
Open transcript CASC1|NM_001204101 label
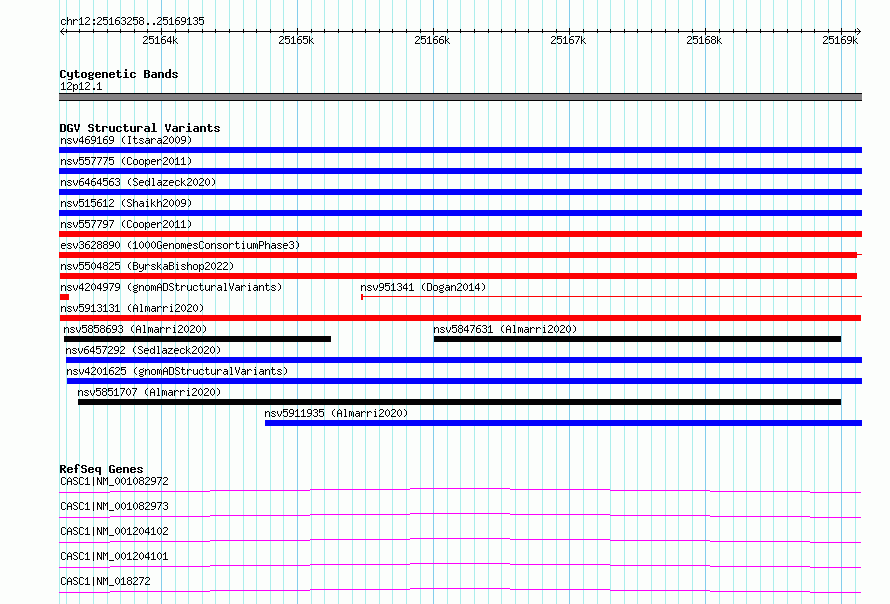point(114,556)
